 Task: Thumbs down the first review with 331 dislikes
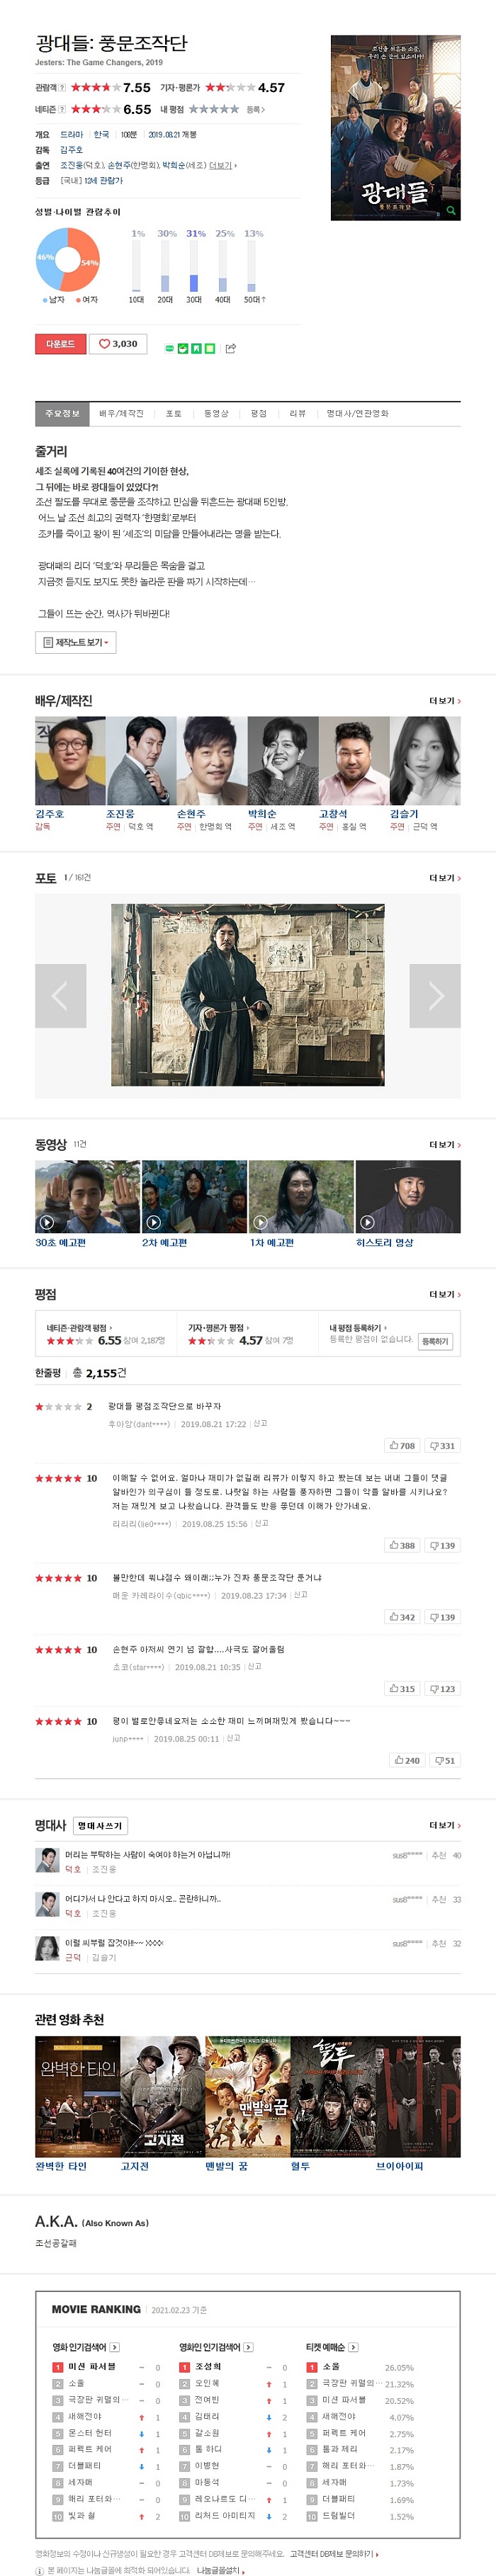(442, 1445)
